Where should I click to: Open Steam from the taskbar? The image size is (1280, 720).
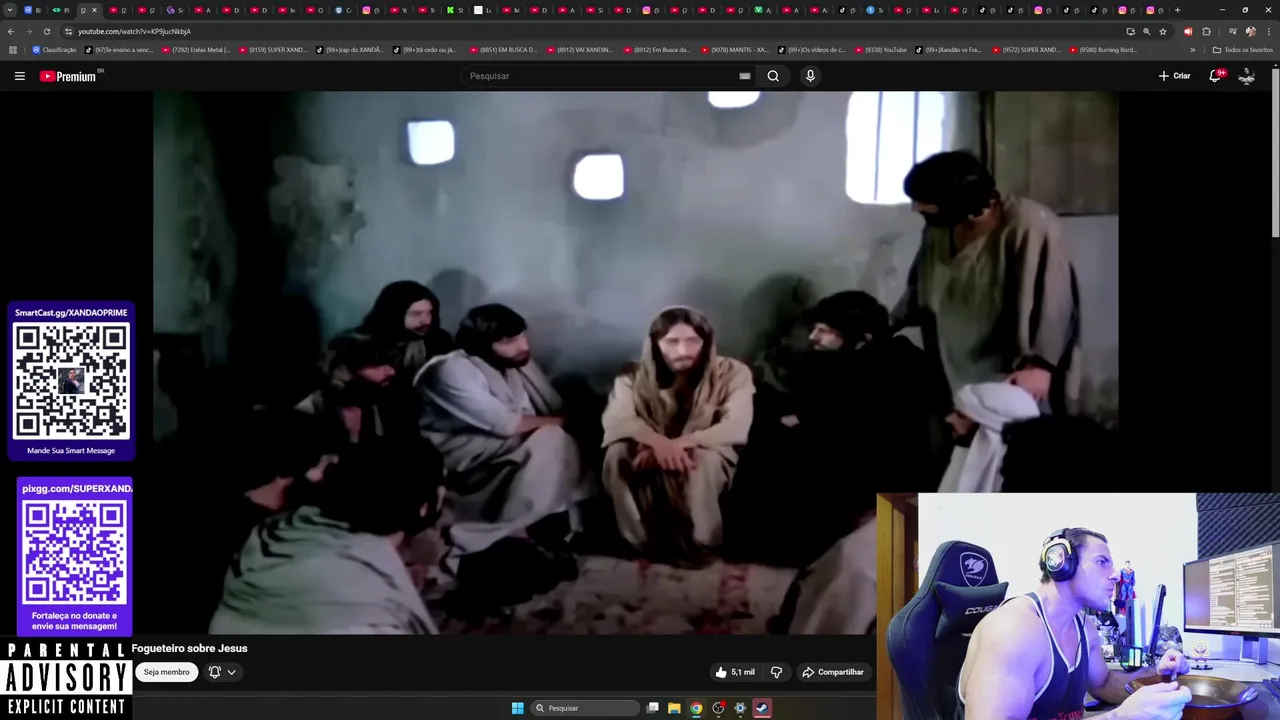point(762,708)
